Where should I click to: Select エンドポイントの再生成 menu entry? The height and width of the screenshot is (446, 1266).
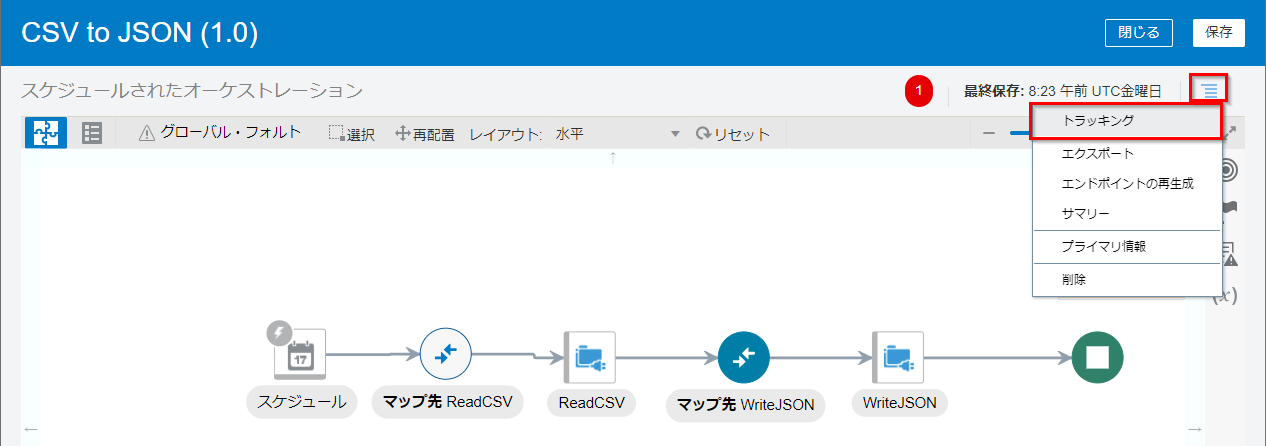1126,184
